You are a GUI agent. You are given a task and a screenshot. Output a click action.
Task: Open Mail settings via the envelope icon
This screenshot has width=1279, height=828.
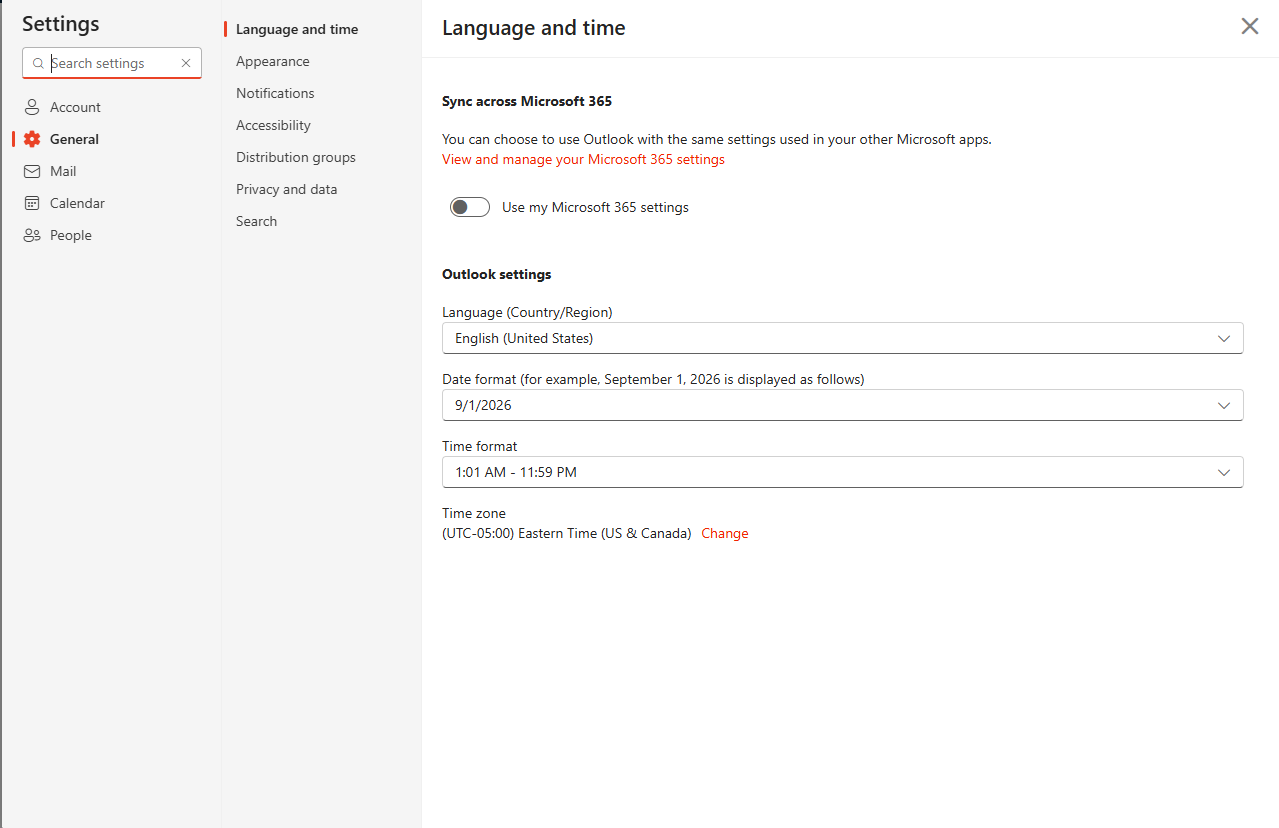tap(33, 170)
